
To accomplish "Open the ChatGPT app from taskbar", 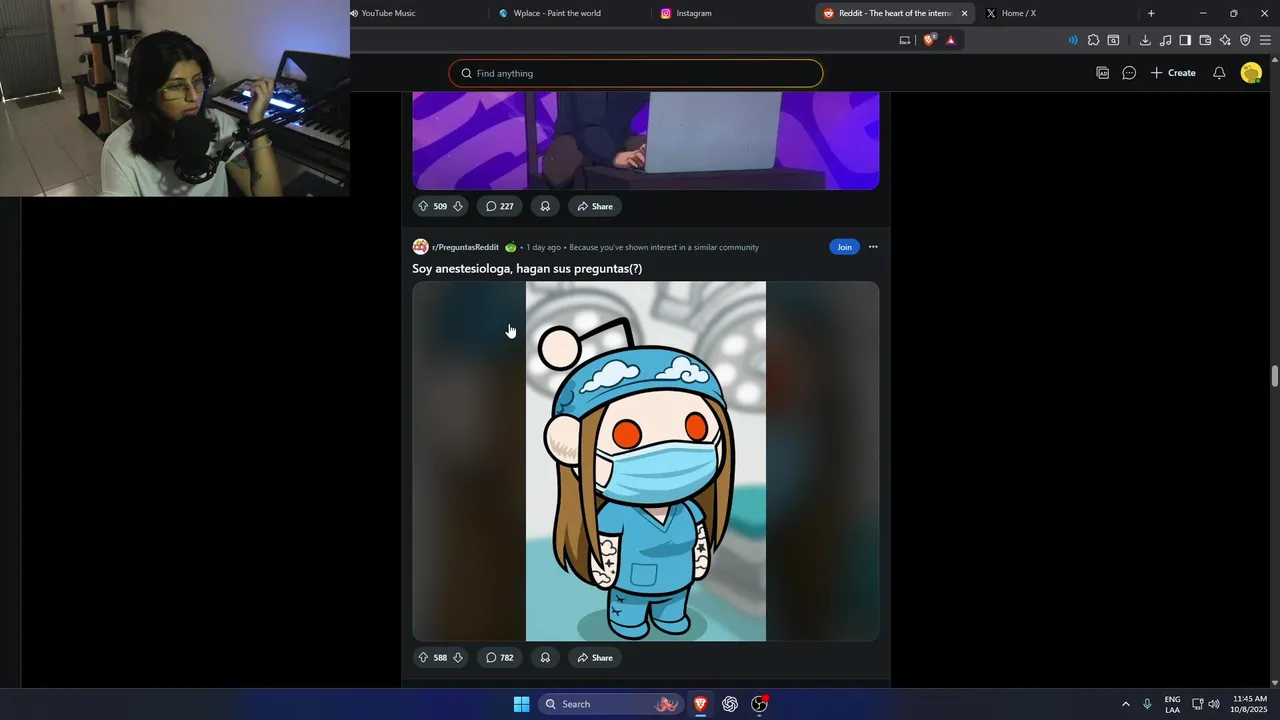I will click(x=730, y=704).
